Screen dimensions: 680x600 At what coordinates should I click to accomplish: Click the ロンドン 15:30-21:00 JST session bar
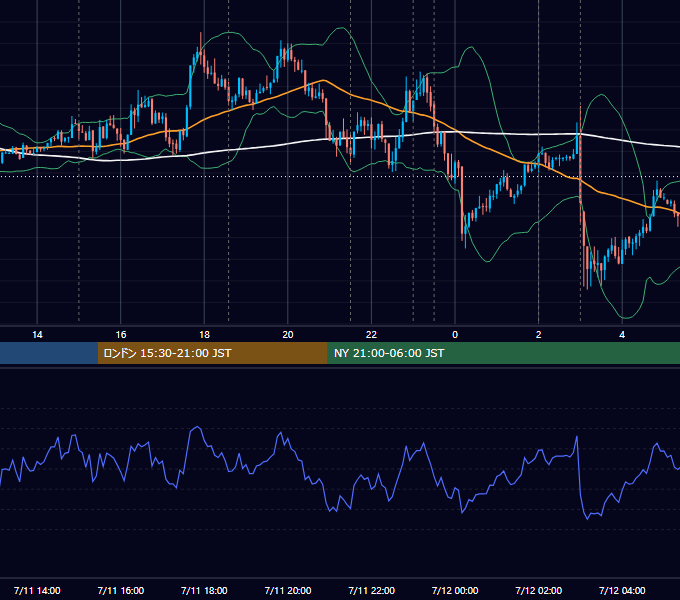(212, 353)
